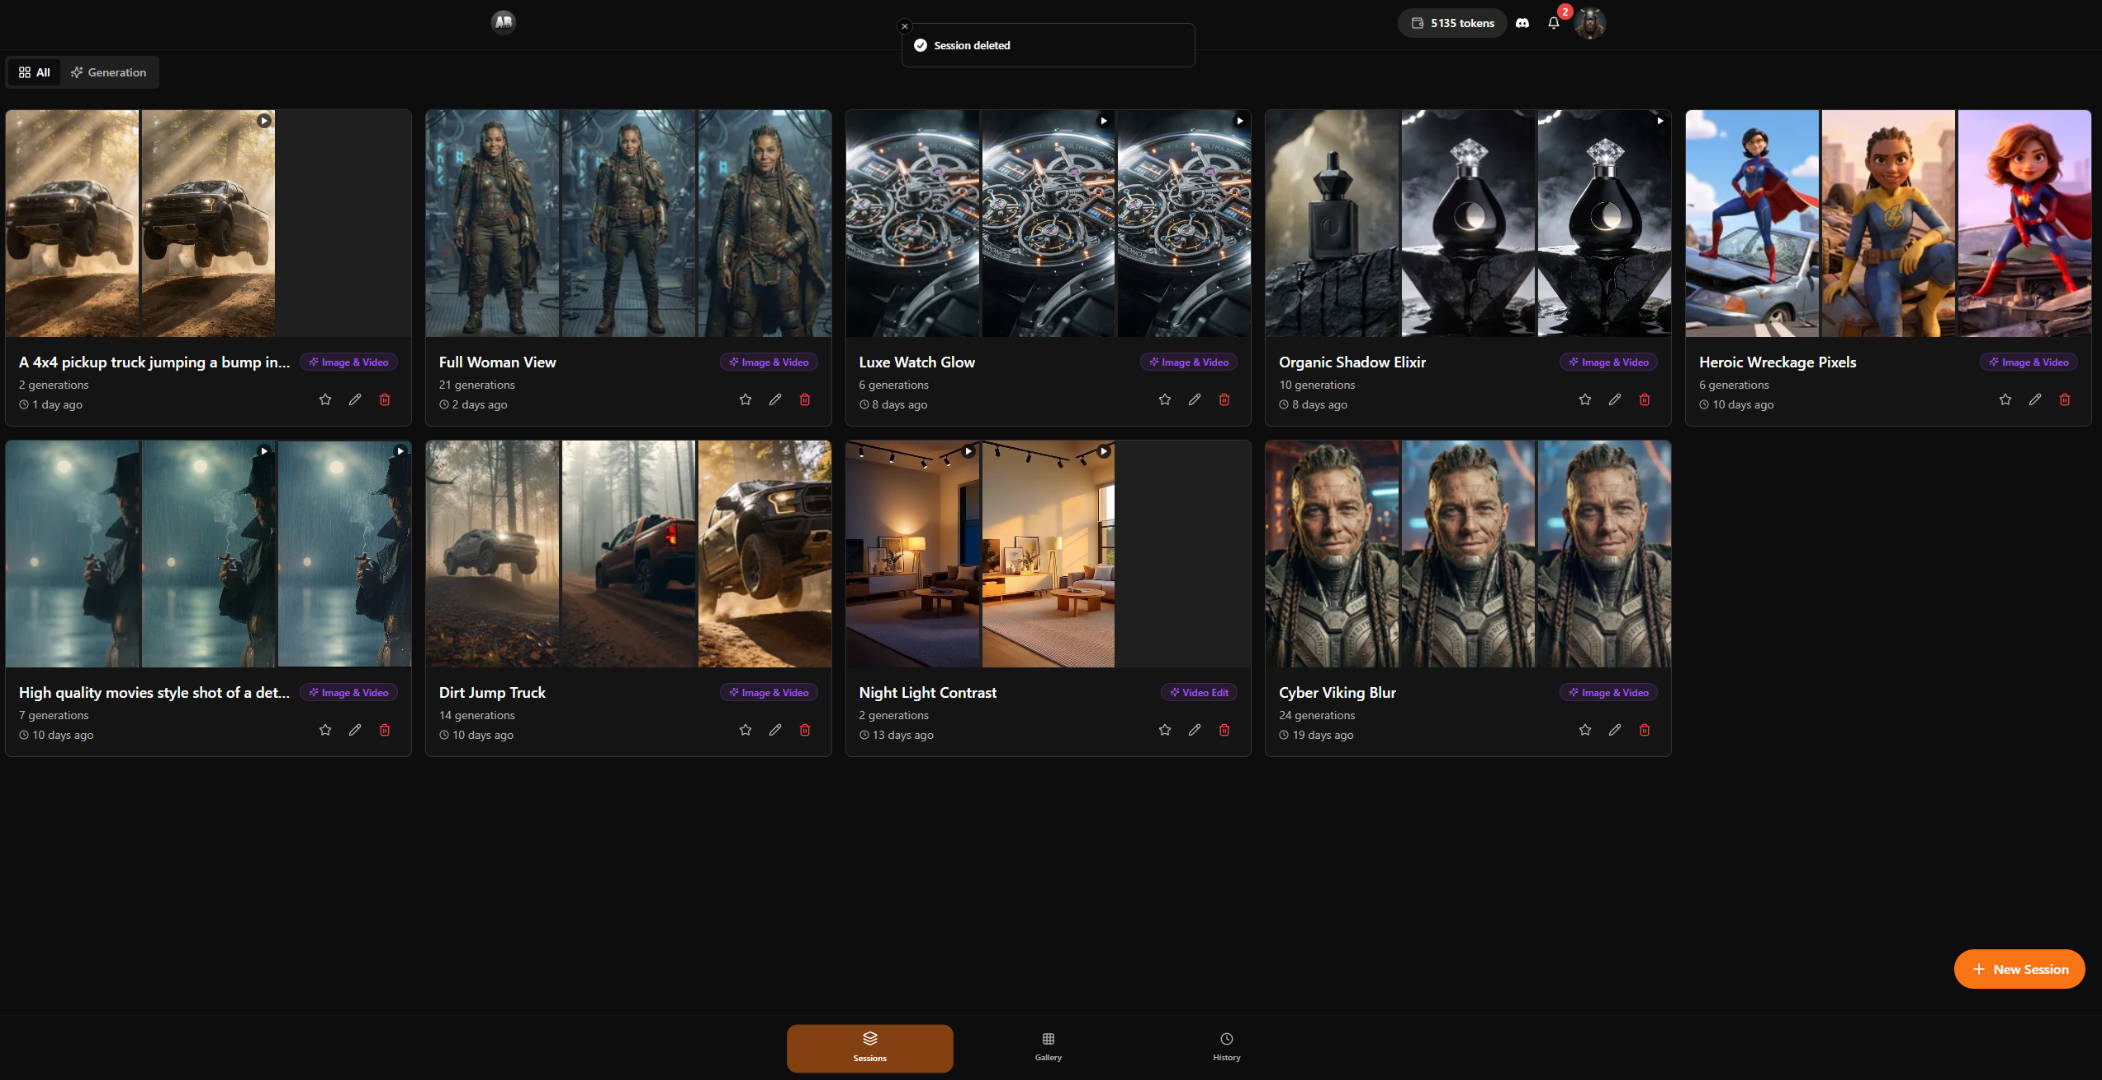Open the 5135 tokens balance button
Screen dimensions: 2102x1080
tap(1452, 23)
